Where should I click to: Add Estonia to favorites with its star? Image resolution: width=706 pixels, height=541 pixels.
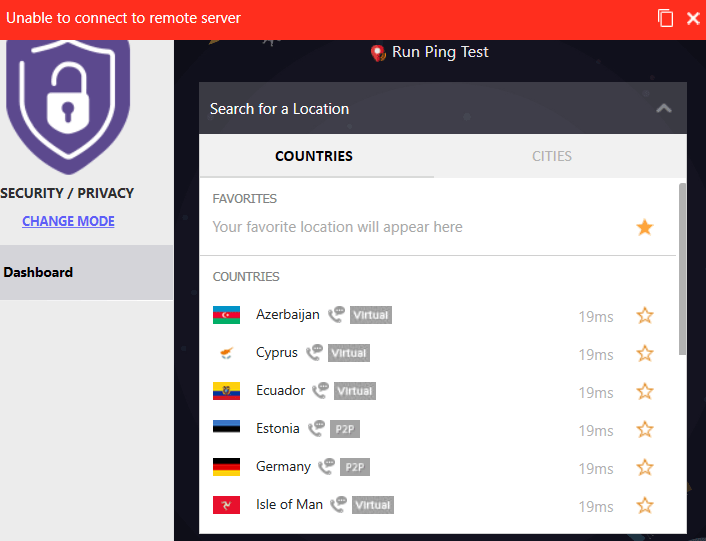click(x=645, y=429)
